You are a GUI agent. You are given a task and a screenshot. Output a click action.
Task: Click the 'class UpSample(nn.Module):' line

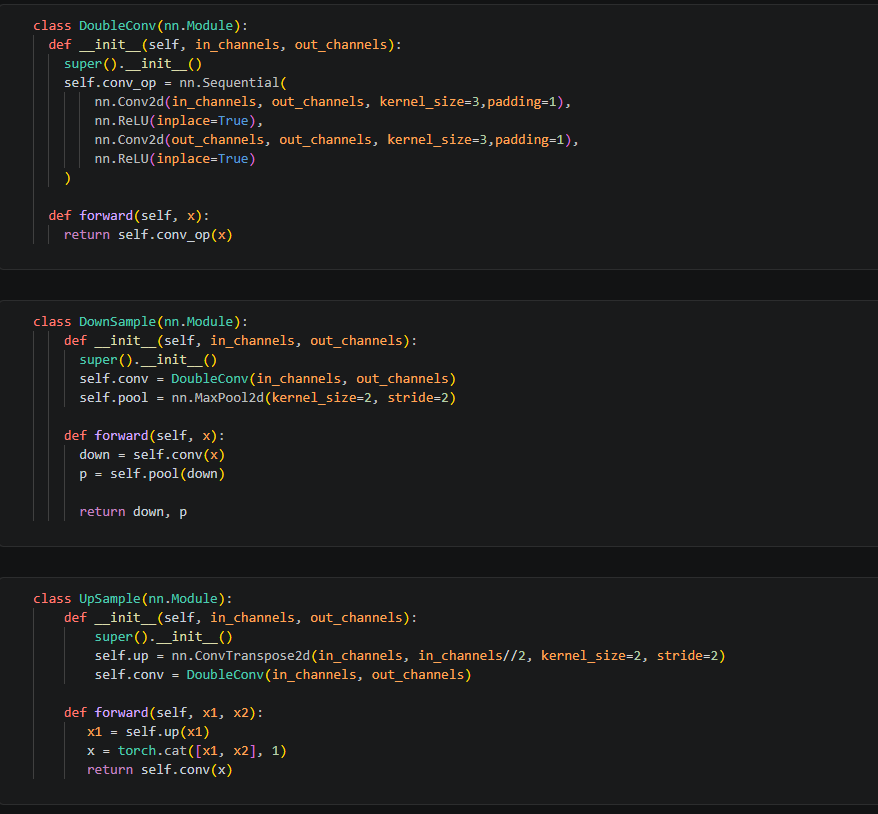click(x=132, y=599)
